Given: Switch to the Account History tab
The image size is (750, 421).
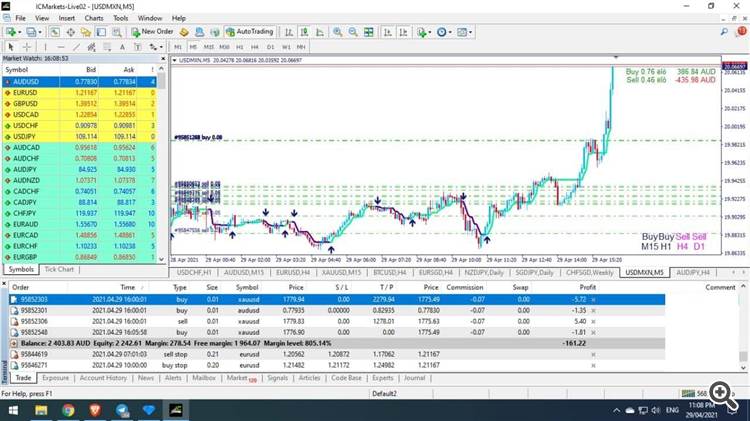Looking at the screenshot, I should (103, 378).
